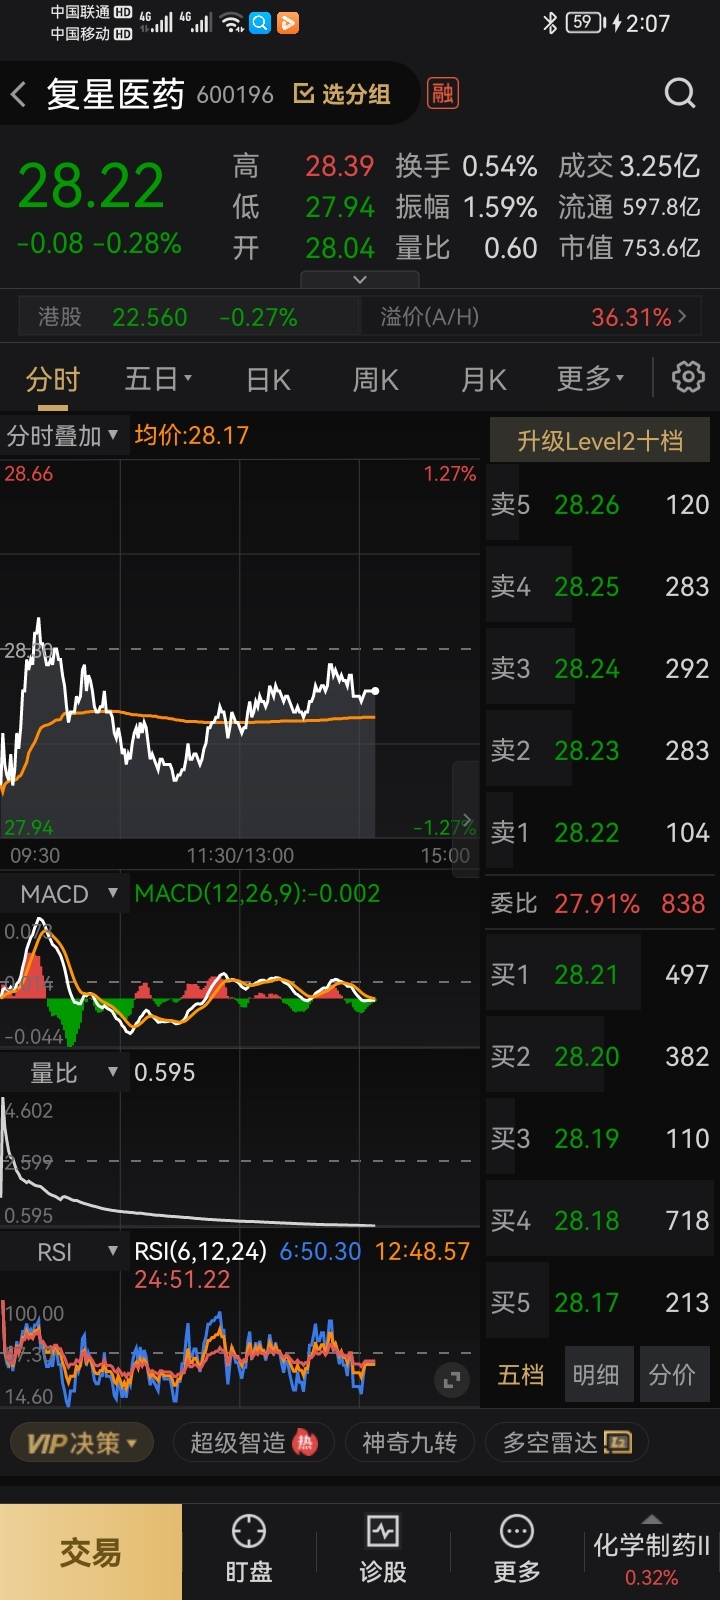Switch order panel to 明细 view
Viewport: 720px width, 1600px height.
(x=596, y=1376)
